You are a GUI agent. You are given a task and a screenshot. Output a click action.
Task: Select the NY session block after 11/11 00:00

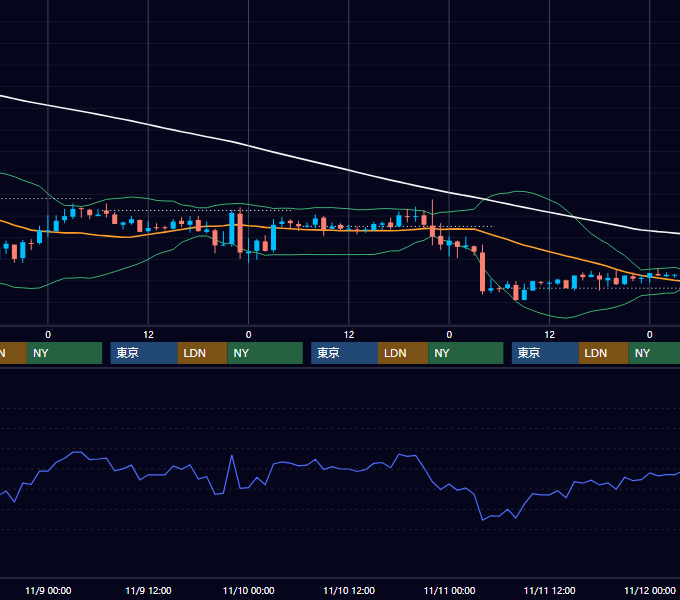coord(466,353)
